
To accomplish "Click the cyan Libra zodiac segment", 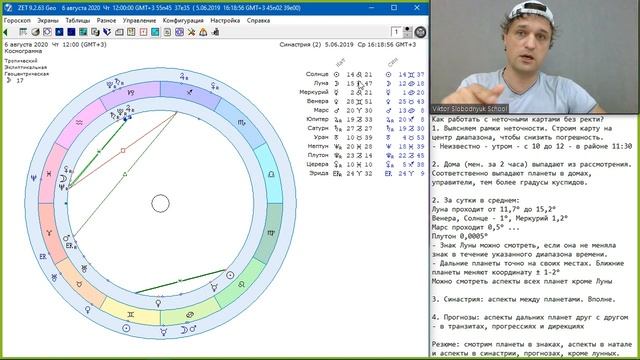I will pos(270,175).
